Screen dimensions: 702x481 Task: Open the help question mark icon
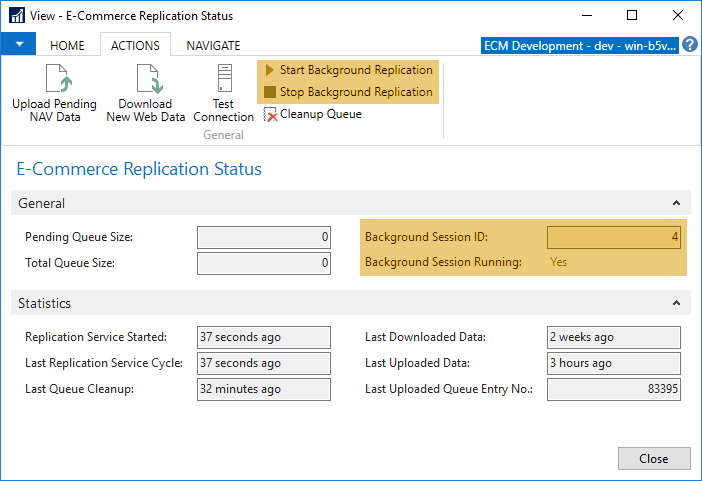[x=690, y=45]
